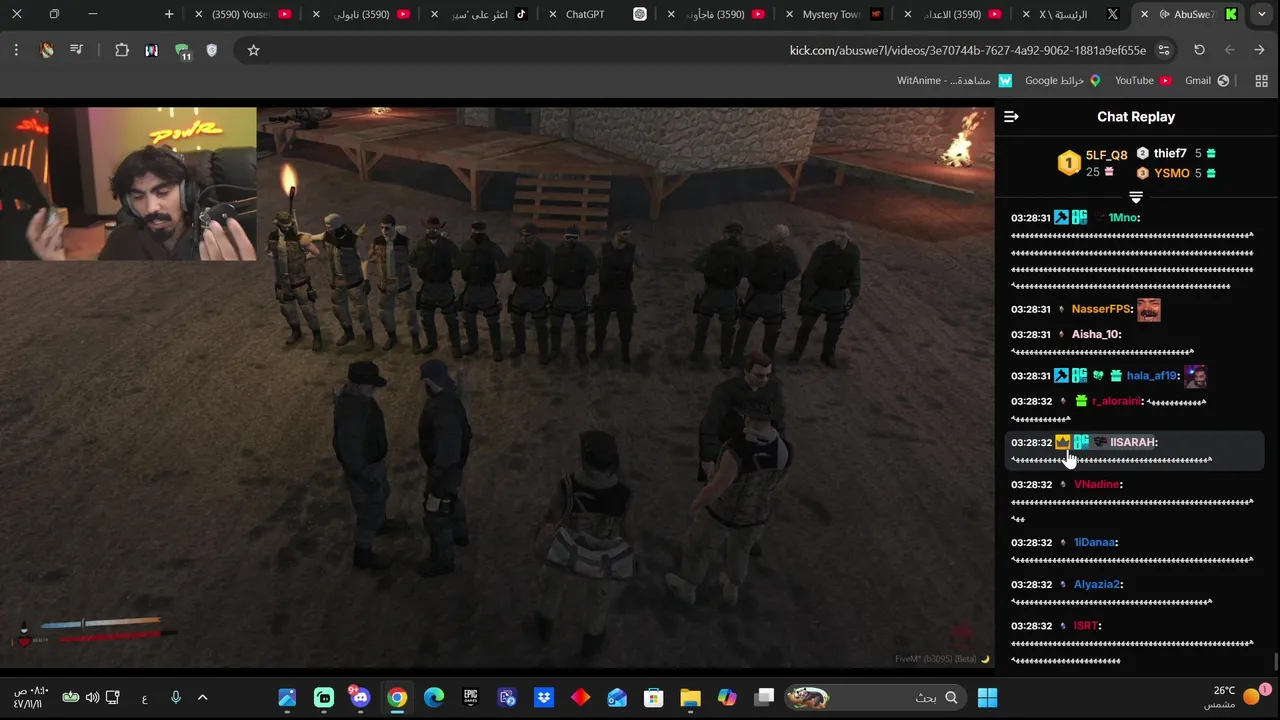Screen dimensions: 1280x720
Task: Click green gift badge beside r_aloraini
Action: (x=1081, y=401)
